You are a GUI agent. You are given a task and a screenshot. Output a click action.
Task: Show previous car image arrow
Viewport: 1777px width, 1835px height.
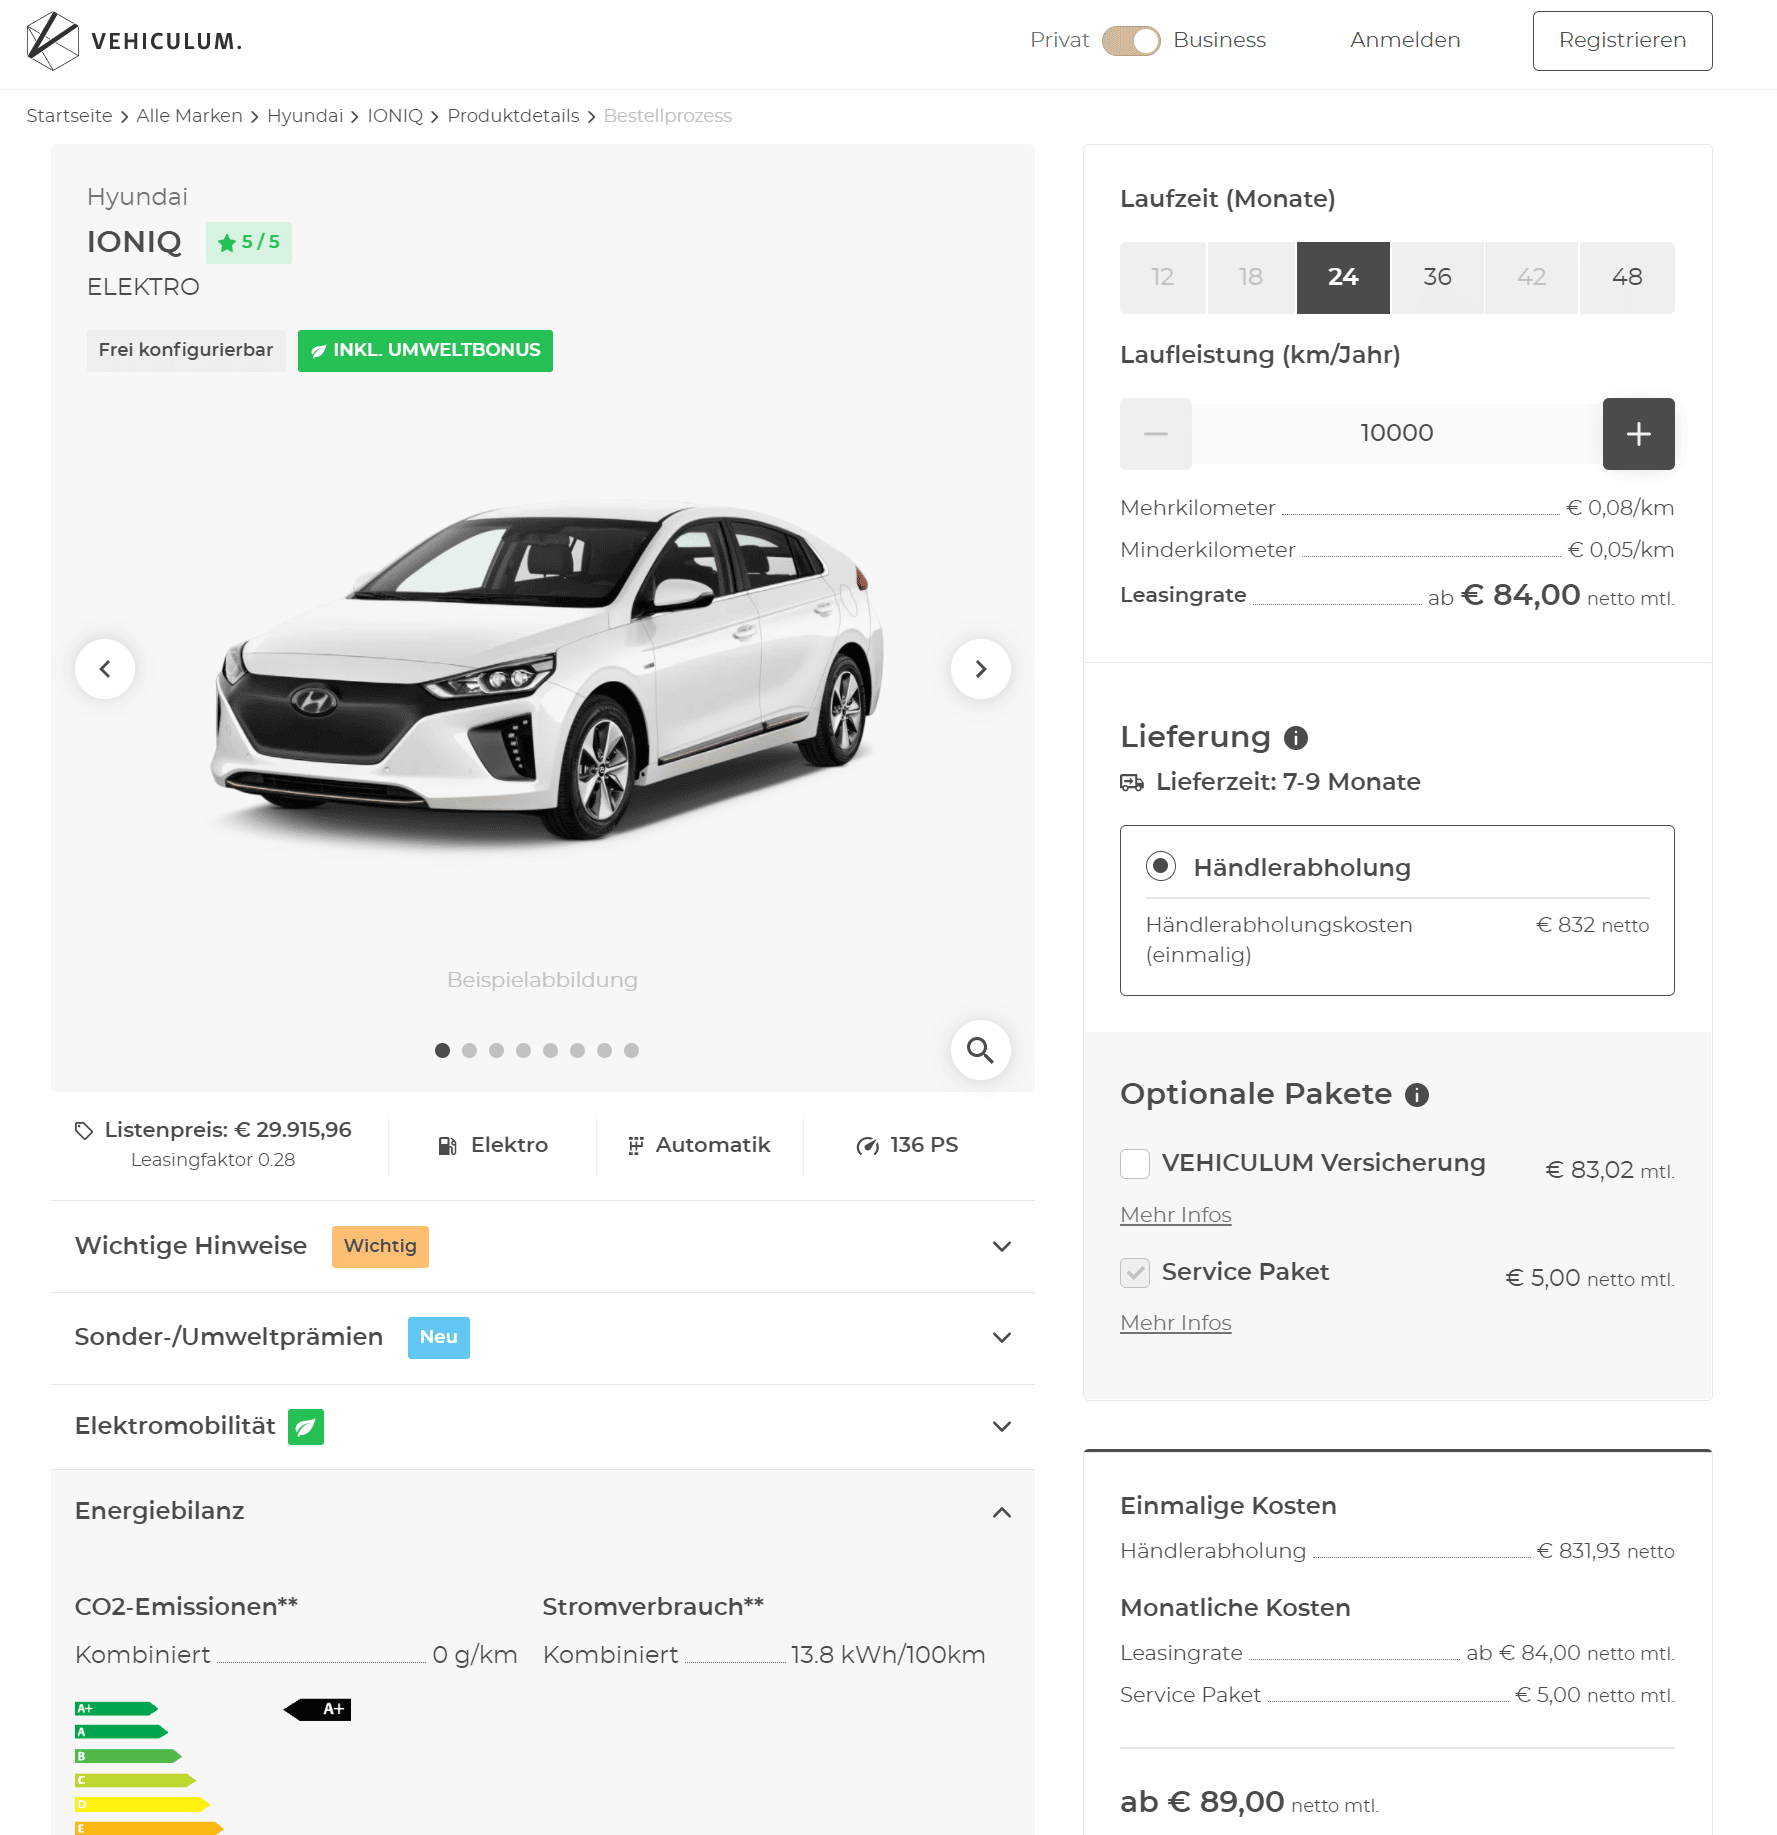(105, 669)
